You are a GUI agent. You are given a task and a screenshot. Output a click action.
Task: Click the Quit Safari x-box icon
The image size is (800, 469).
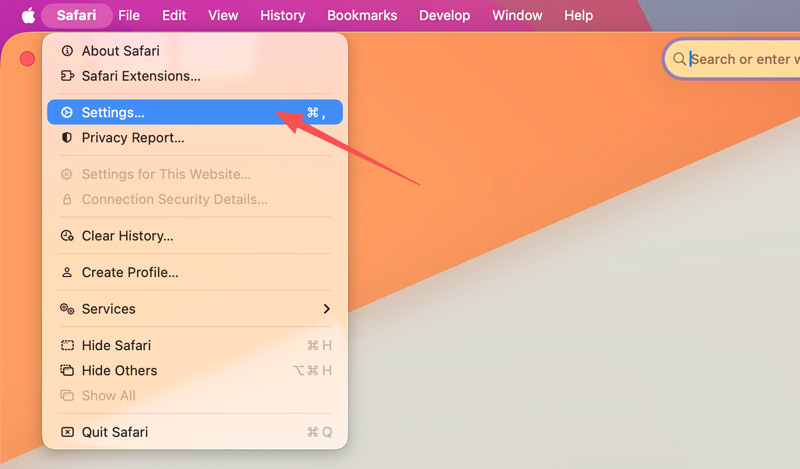point(67,432)
